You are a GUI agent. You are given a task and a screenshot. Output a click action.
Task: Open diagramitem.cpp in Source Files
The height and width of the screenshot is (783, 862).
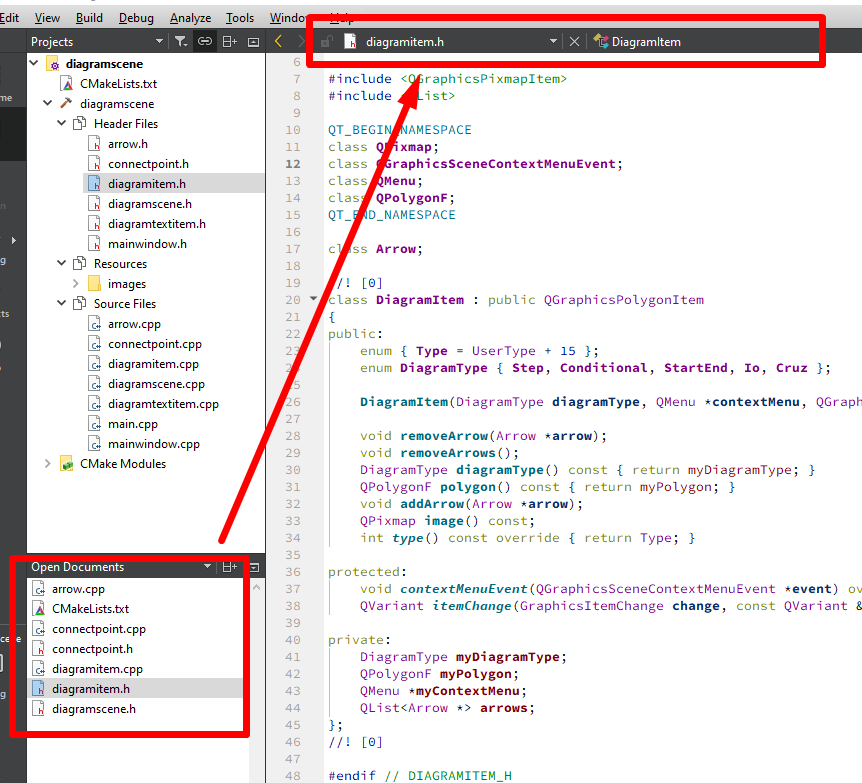(153, 364)
